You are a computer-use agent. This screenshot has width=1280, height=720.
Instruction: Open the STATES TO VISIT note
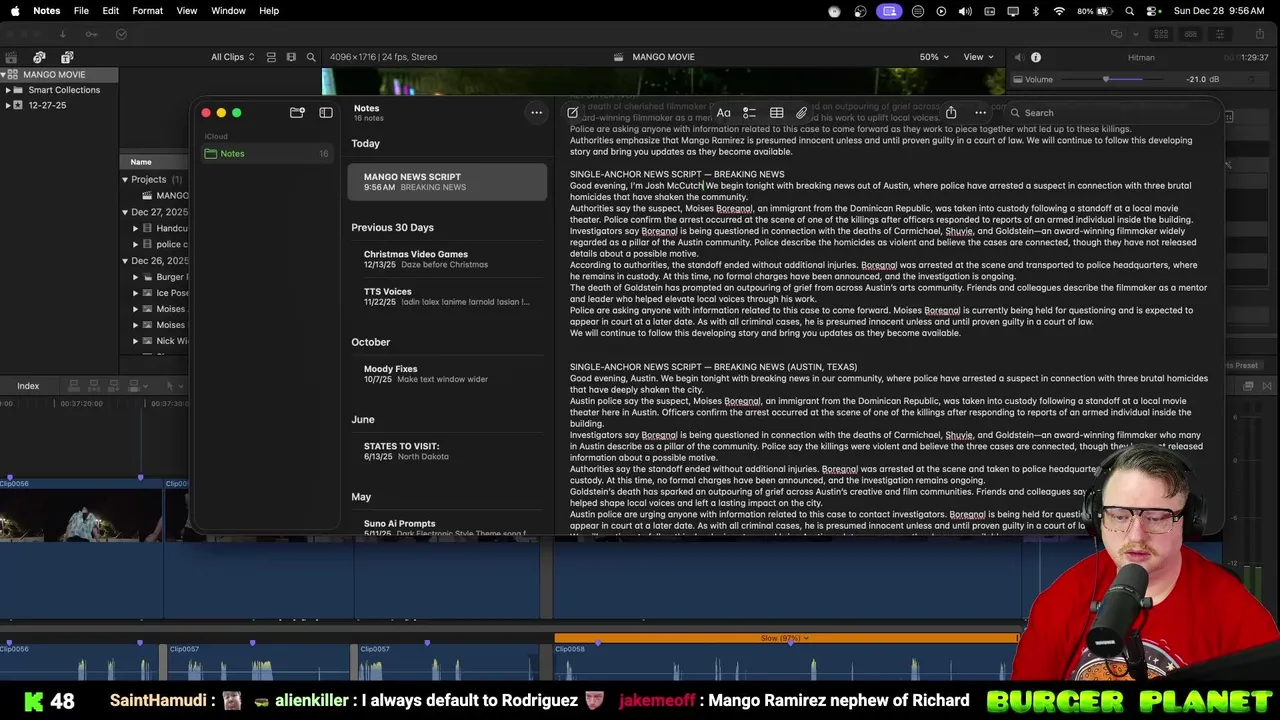click(x=447, y=451)
